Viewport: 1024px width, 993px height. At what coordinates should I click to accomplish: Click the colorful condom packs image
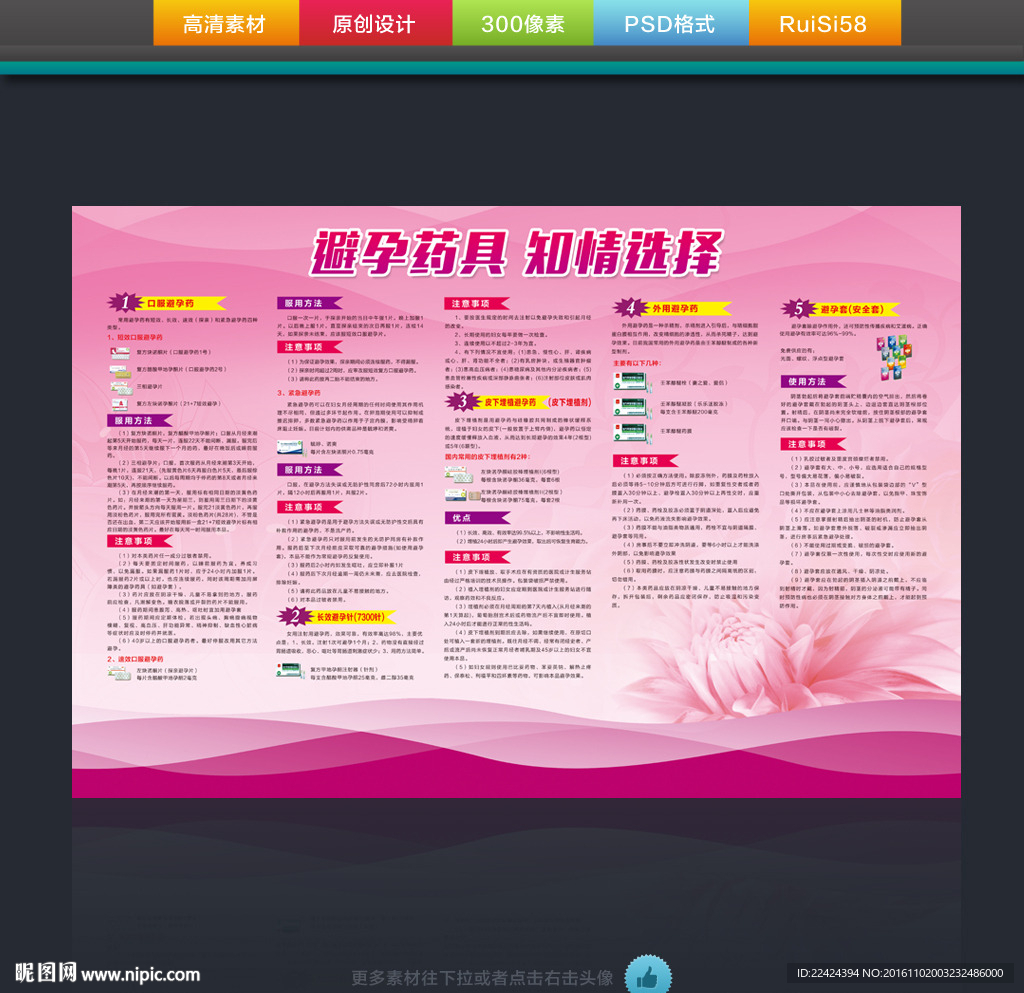(x=893, y=357)
